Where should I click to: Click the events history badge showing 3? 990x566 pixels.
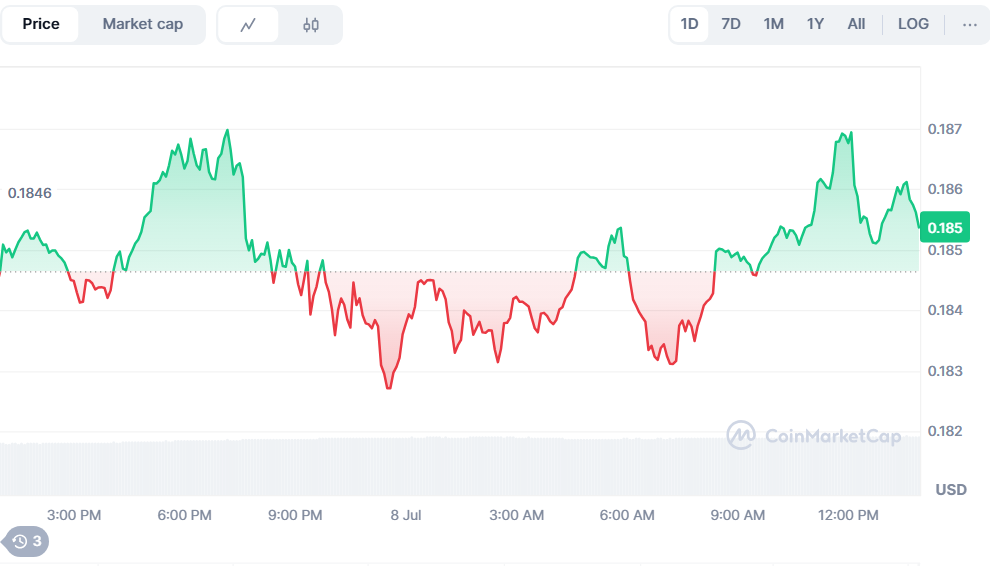(x=27, y=542)
